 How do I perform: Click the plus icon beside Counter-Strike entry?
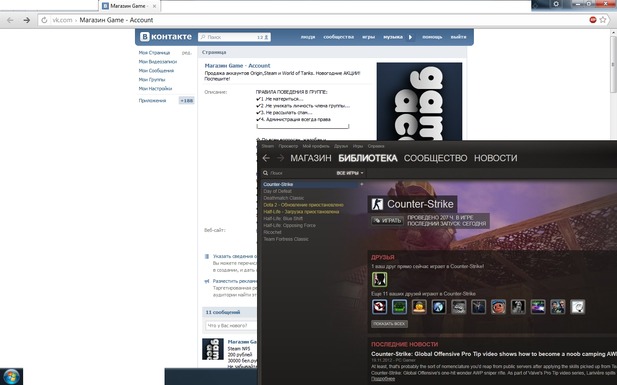pyautogui.click(x=362, y=184)
